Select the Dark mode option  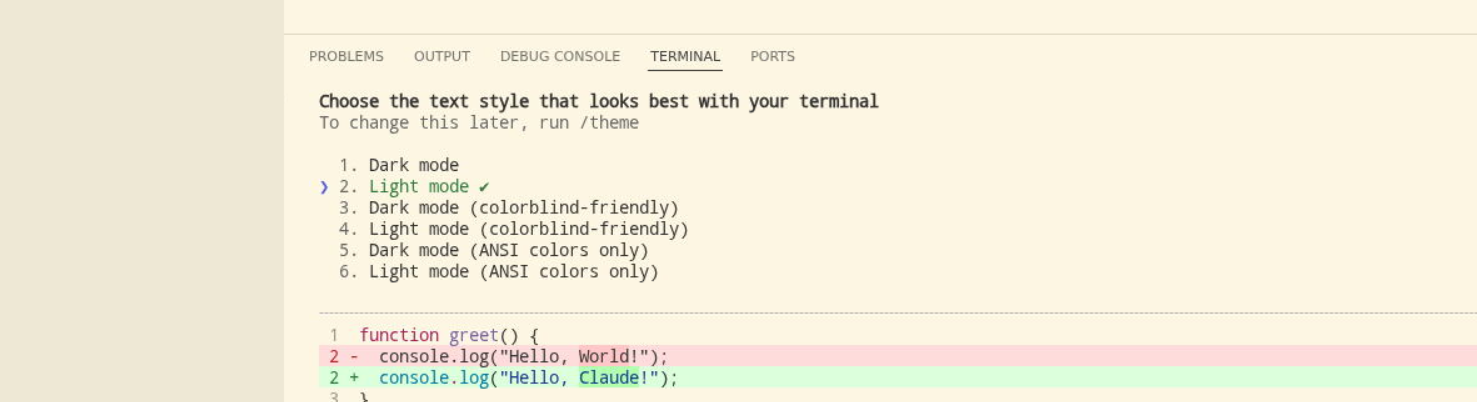(413, 165)
